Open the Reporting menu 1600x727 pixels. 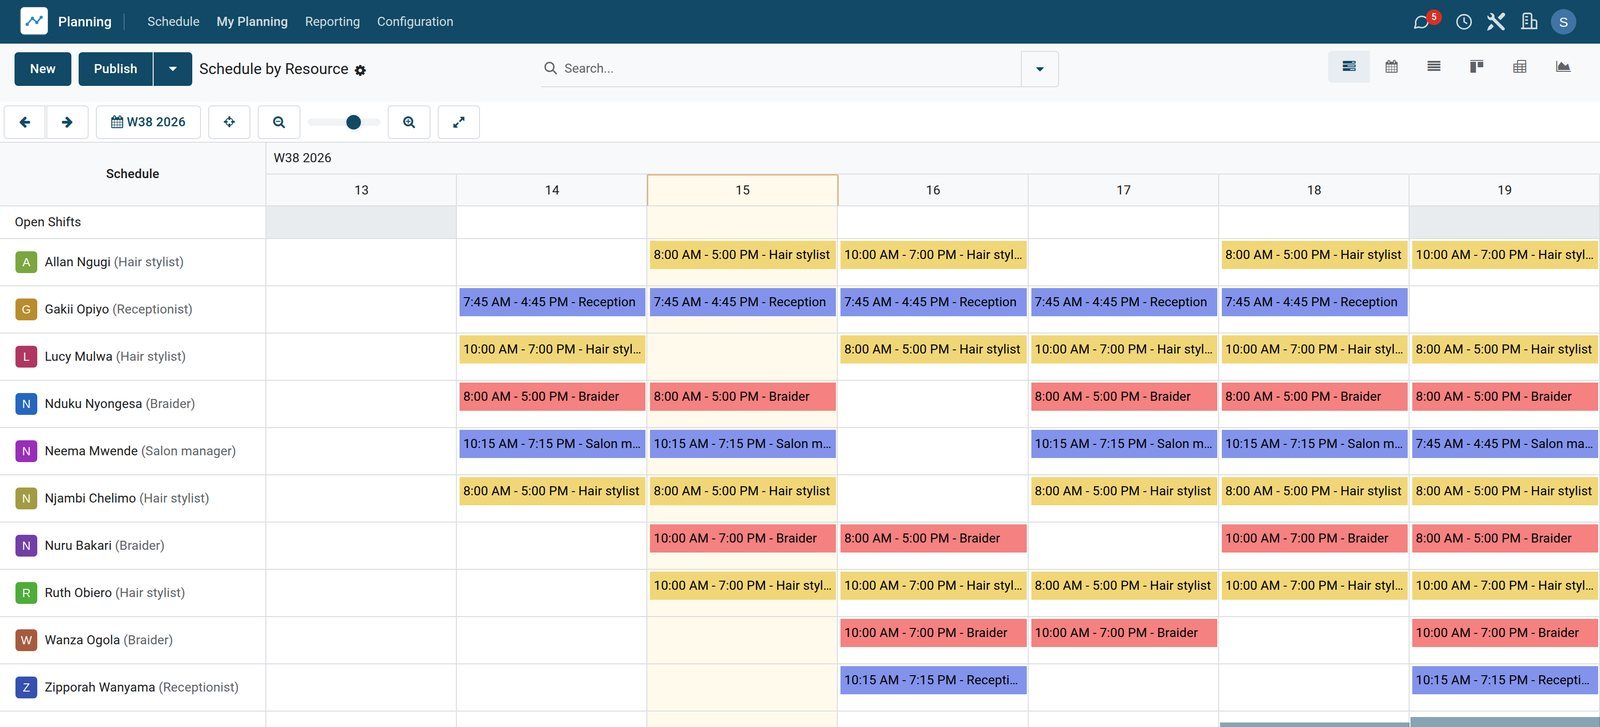click(332, 21)
